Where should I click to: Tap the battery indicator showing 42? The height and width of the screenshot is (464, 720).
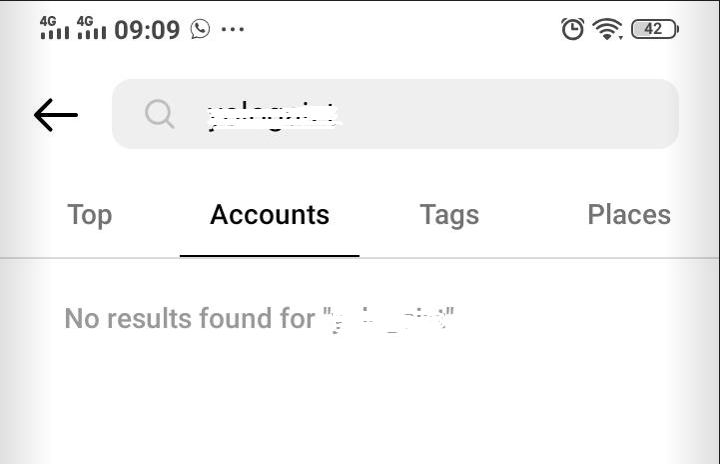[x=655, y=29]
